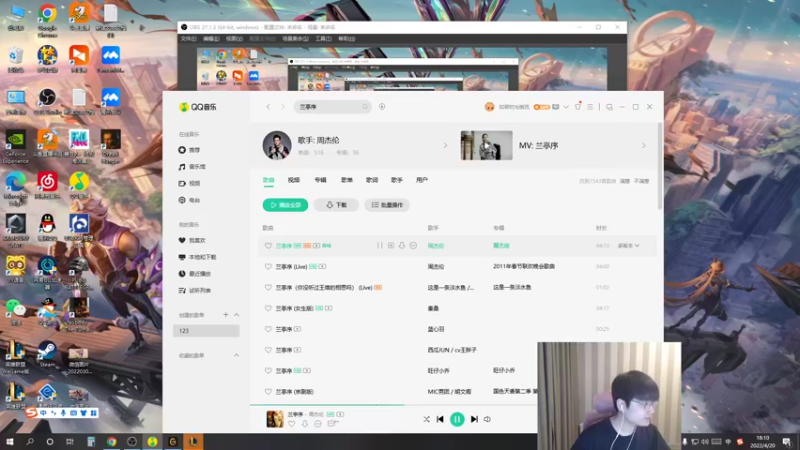This screenshot has width=800, height=450.
Task: Click the listen-to-identify icon beside search box
Action: click(x=382, y=107)
